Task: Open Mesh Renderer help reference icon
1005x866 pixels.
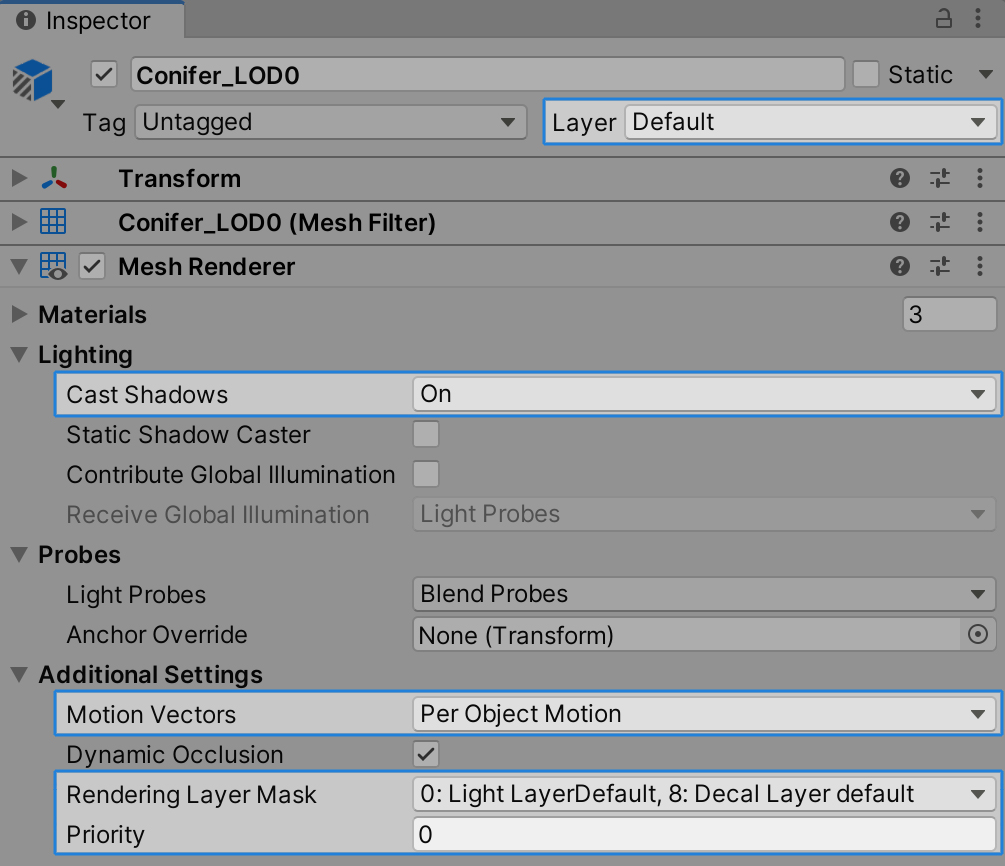Action: tap(900, 266)
